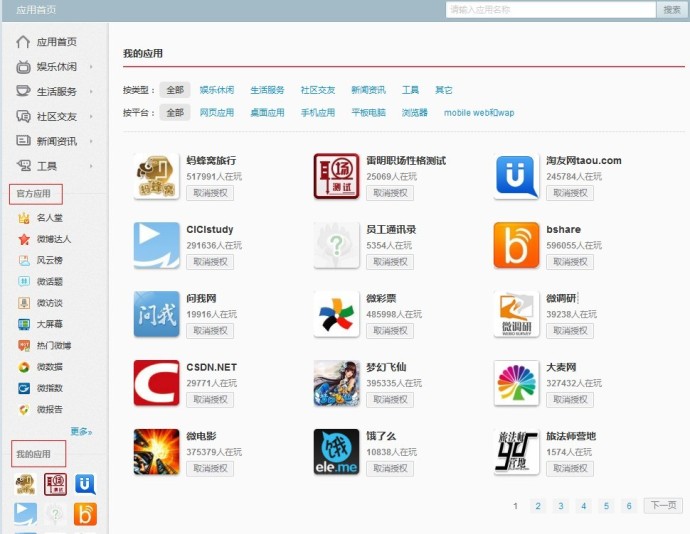The width and height of the screenshot is (690, 534).
Task: Click 取消授权 under CSDN.NET
Action: pyautogui.click(x=210, y=400)
